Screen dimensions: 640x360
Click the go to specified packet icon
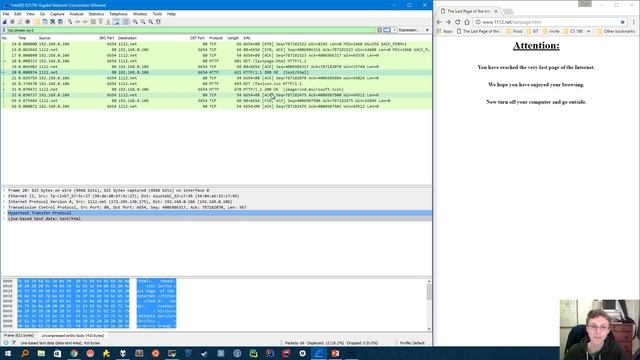click(93, 22)
